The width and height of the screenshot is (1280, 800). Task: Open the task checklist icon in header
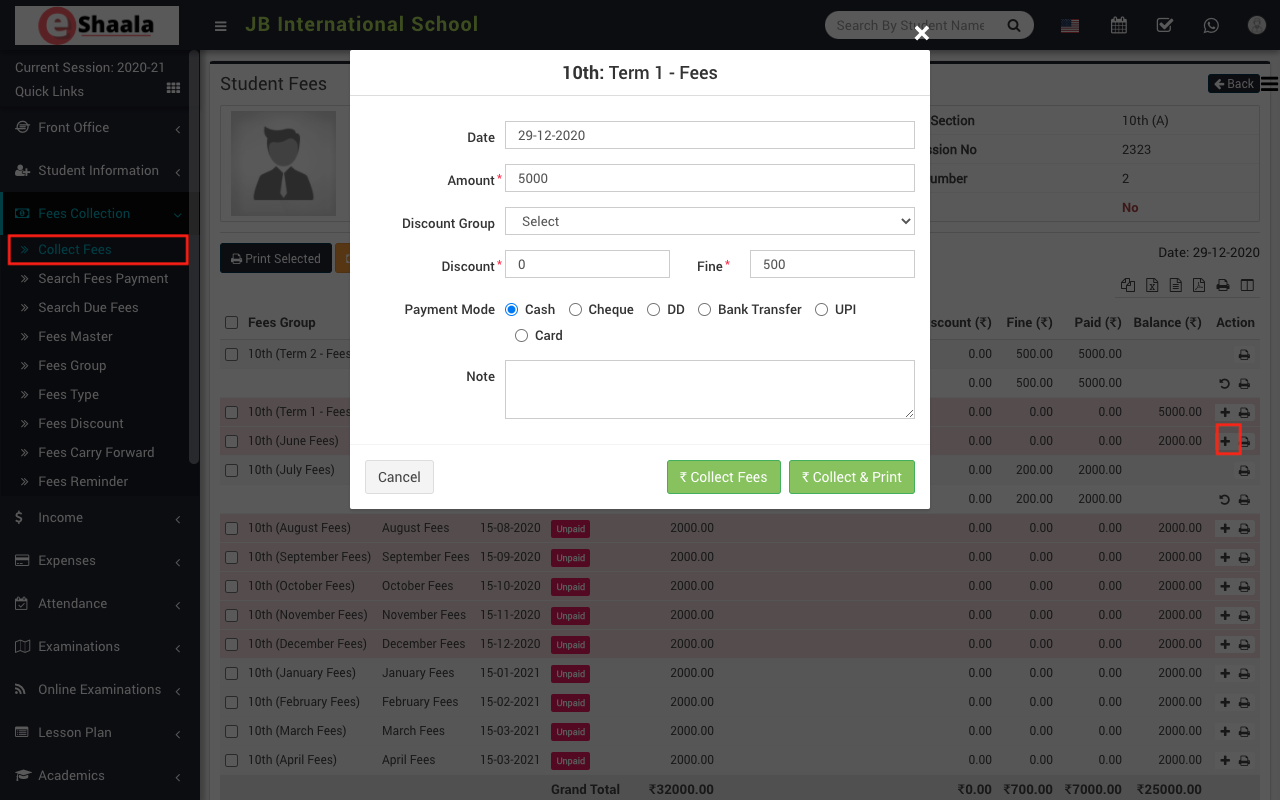[1165, 25]
